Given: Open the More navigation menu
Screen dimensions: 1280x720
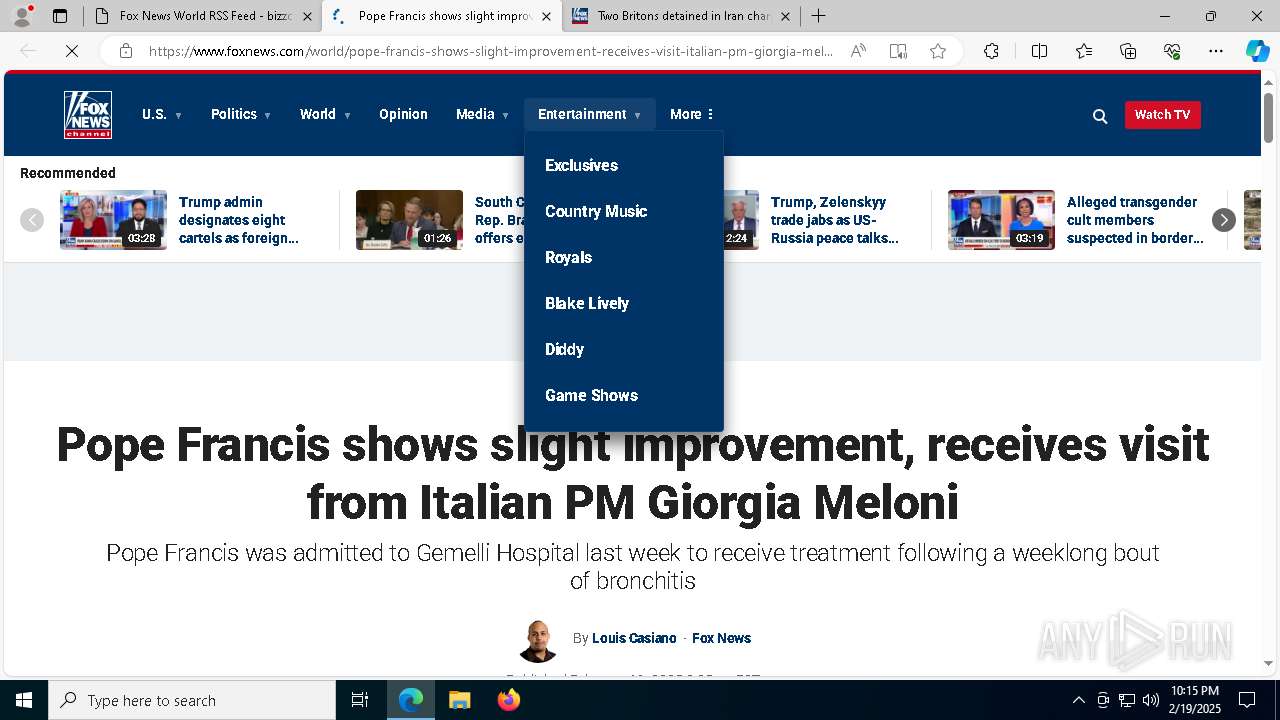Looking at the screenshot, I should coord(692,114).
